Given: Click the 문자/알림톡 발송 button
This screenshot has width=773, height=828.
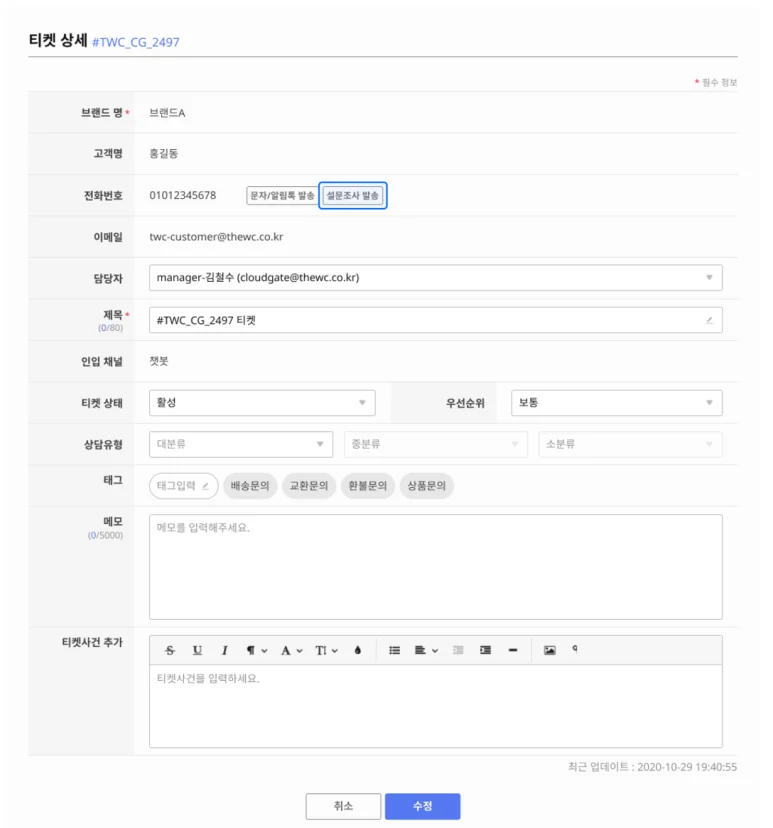Looking at the screenshot, I should (281, 196).
